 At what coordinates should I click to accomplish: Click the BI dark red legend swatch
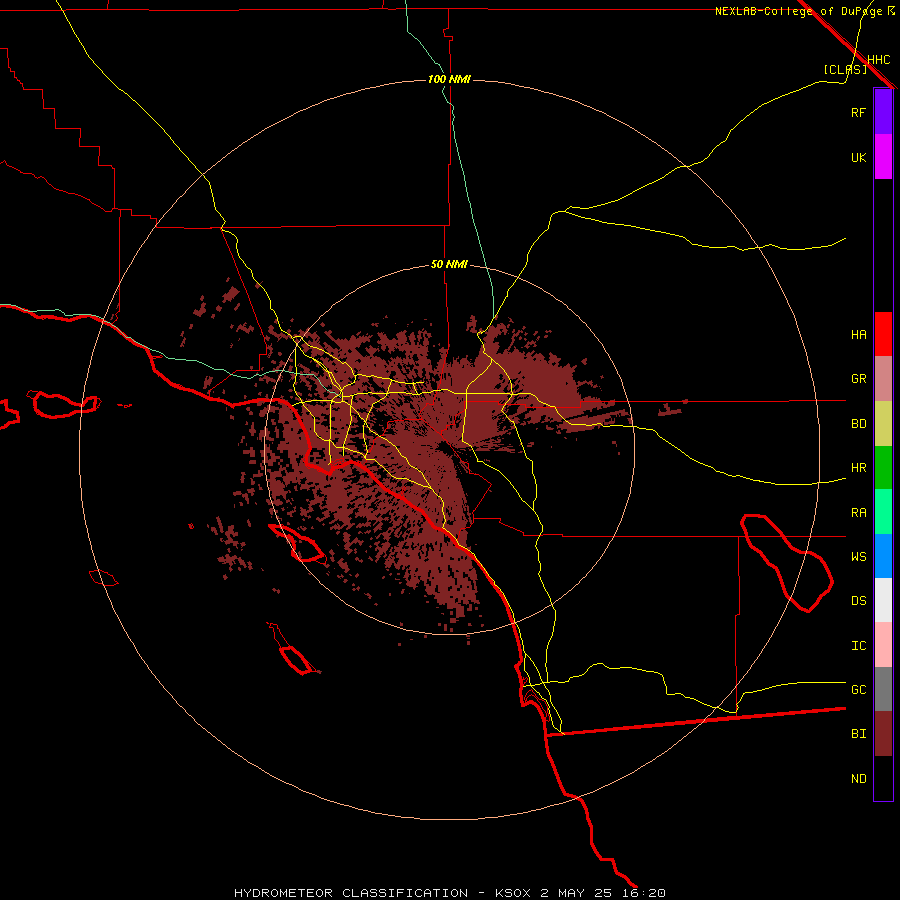883,734
